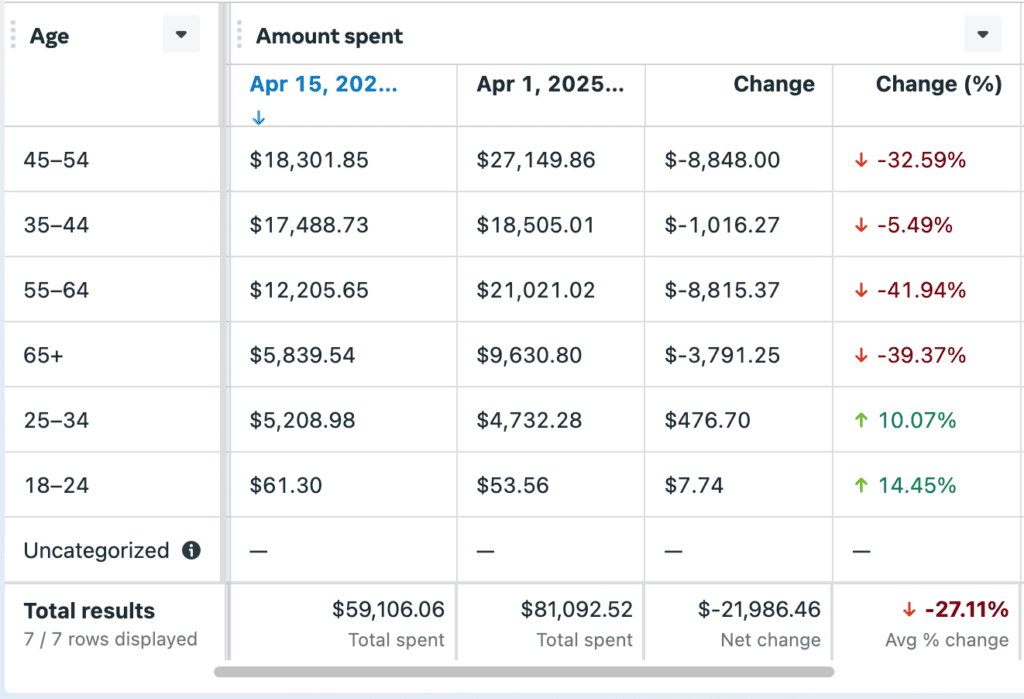Screen dimensions: 1024x699
Task: Sort by the Apr 15 date column header
Action: [323, 84]
